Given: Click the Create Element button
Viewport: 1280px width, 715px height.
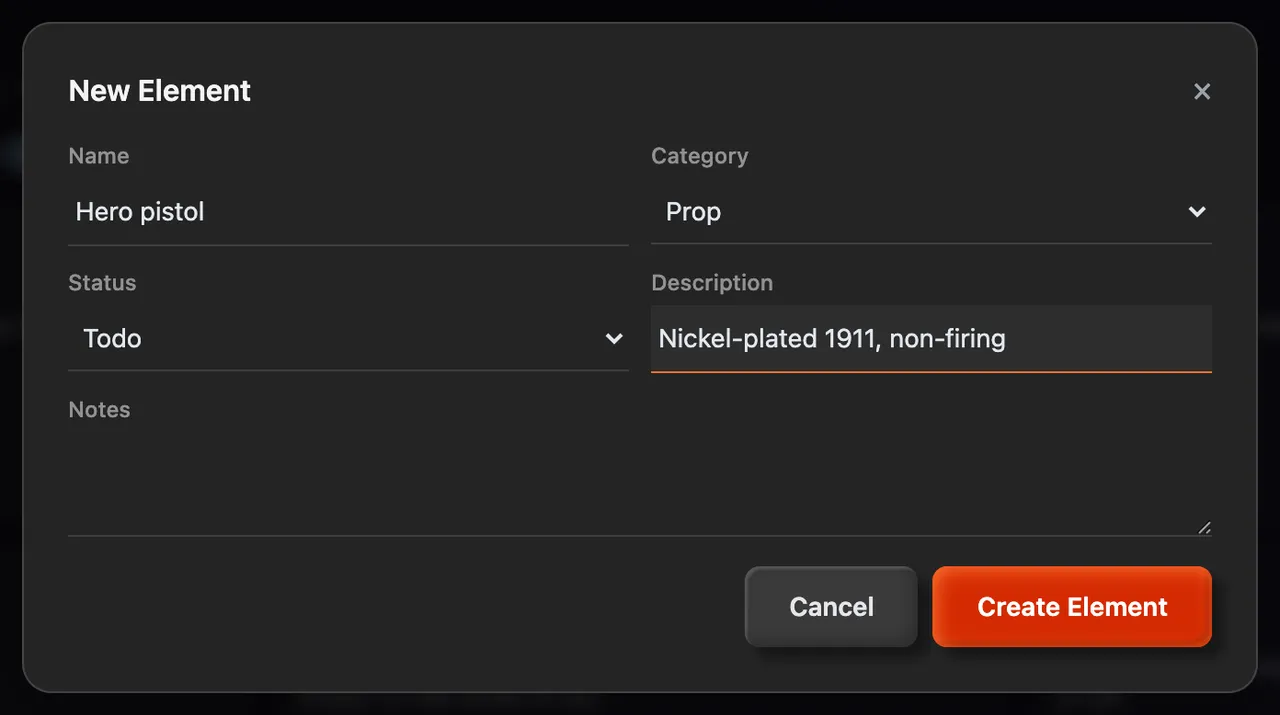Looking at the screenshot, I should click(x=1072, y=607).
